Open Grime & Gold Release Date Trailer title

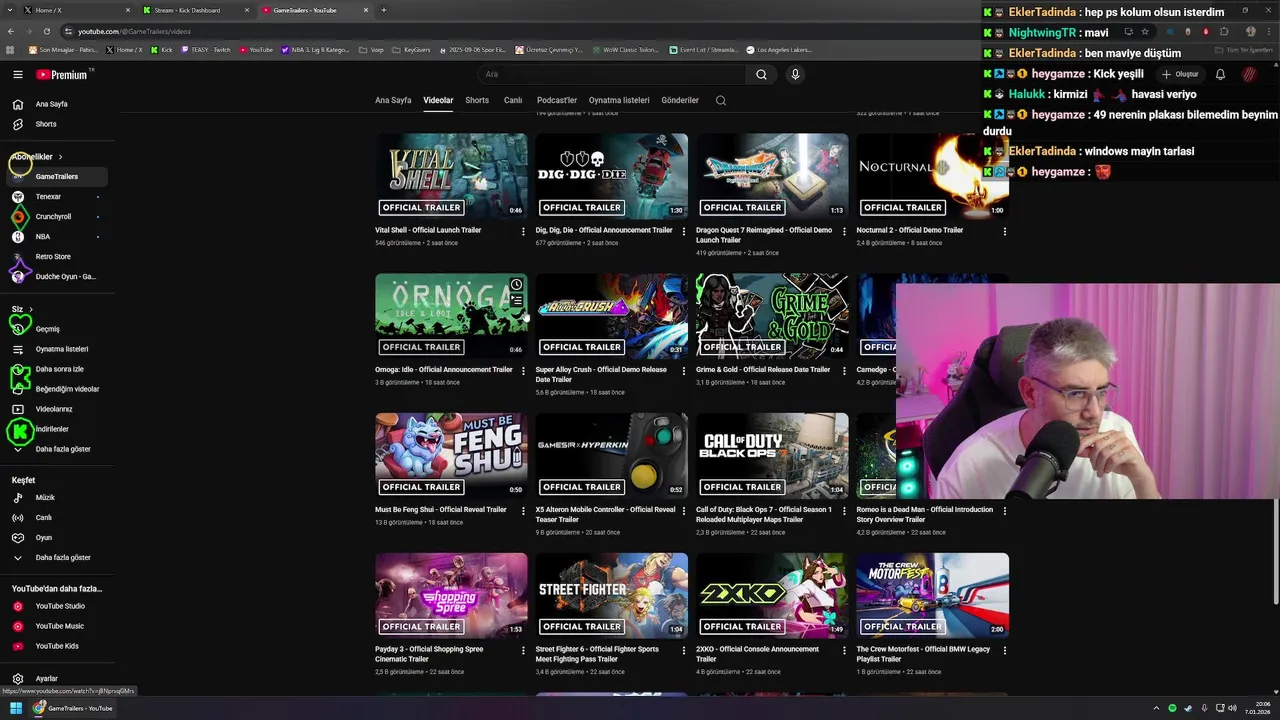pos(763,370)
